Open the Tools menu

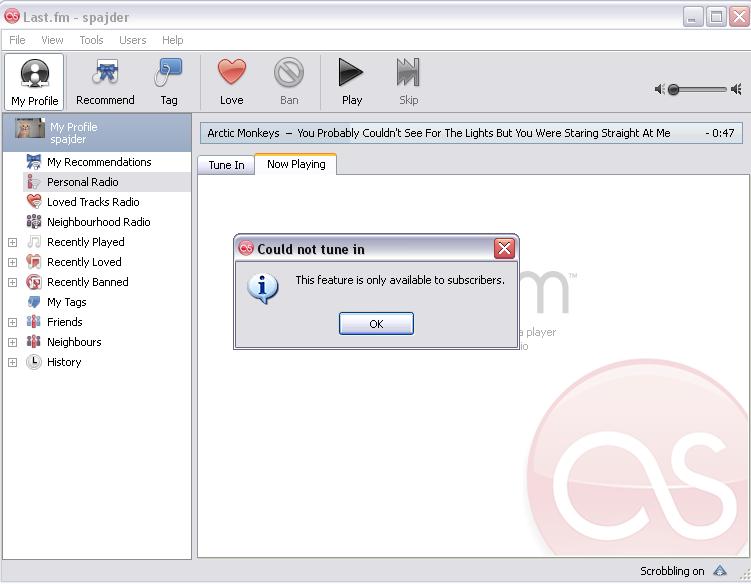pyautogui.click(x=91, y=40)
